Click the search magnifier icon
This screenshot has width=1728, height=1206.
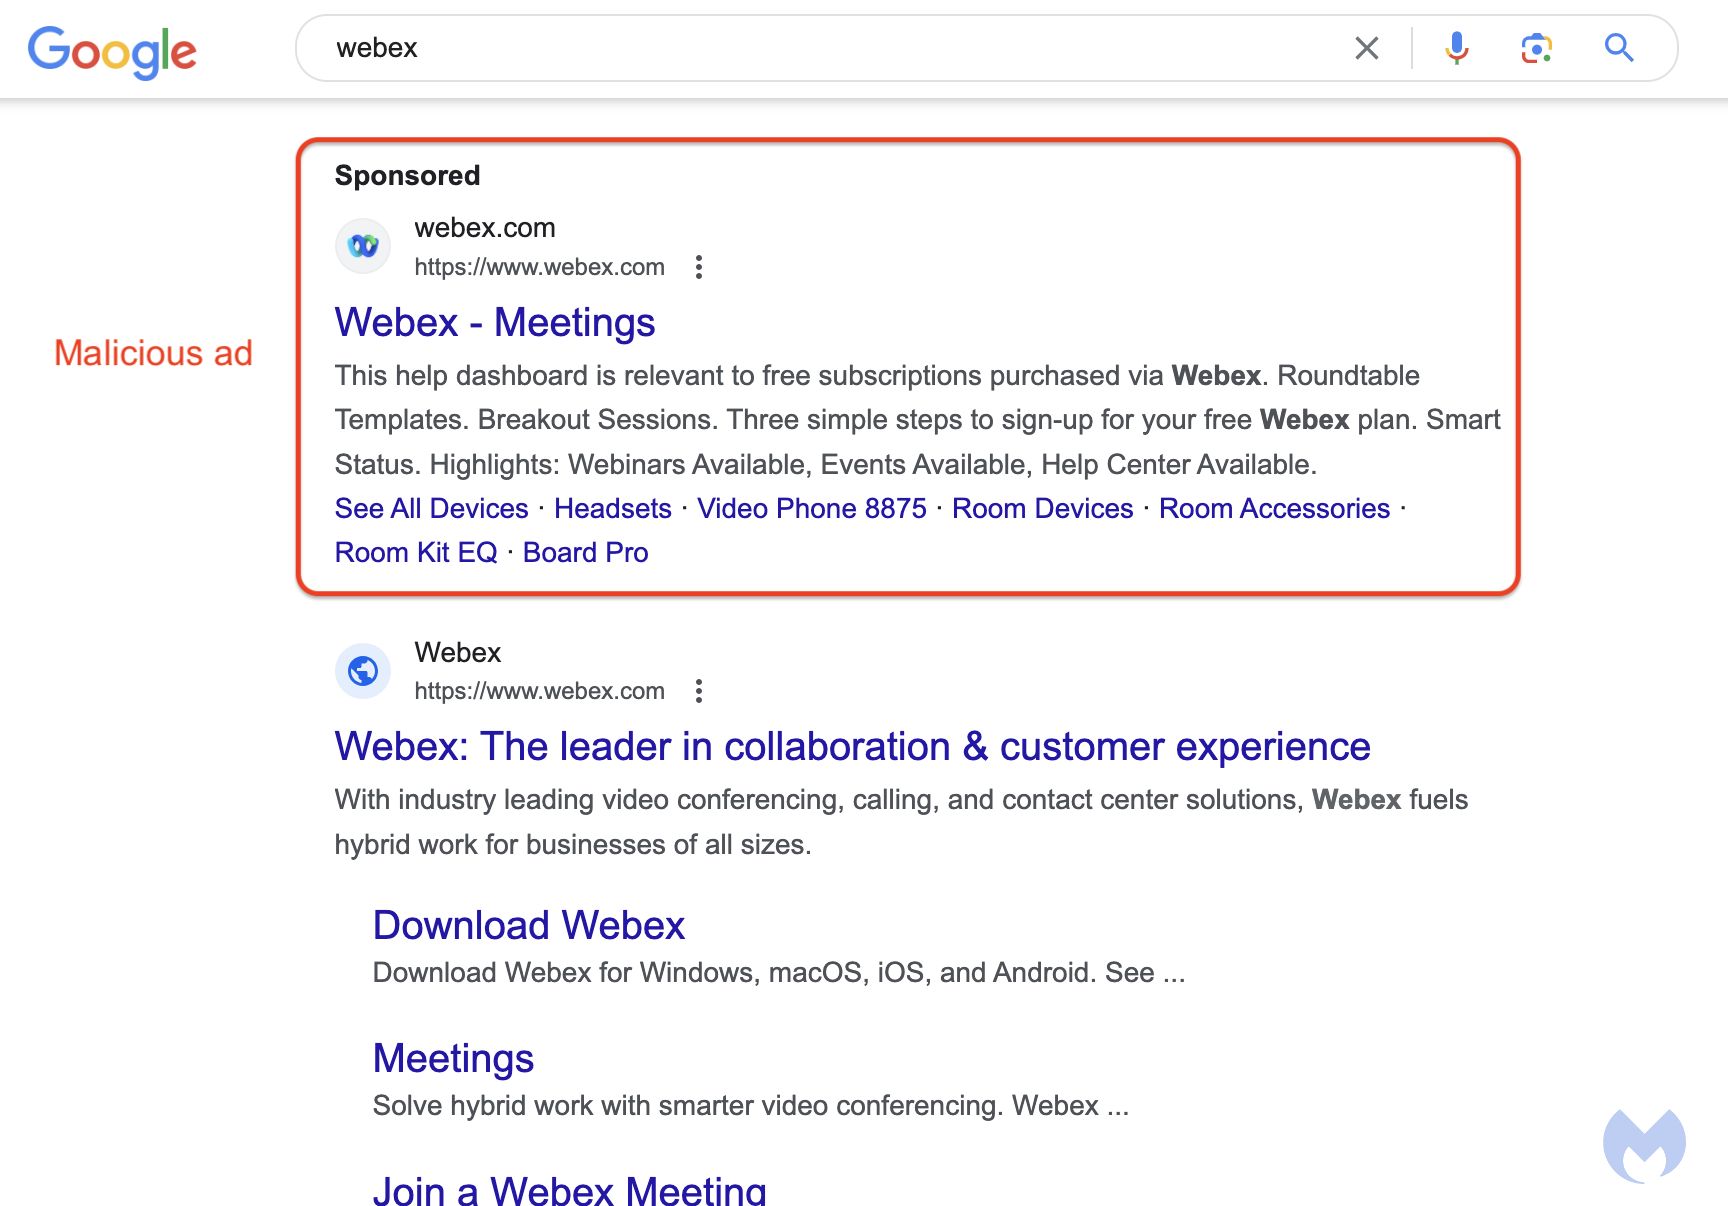pos(1618,47)
